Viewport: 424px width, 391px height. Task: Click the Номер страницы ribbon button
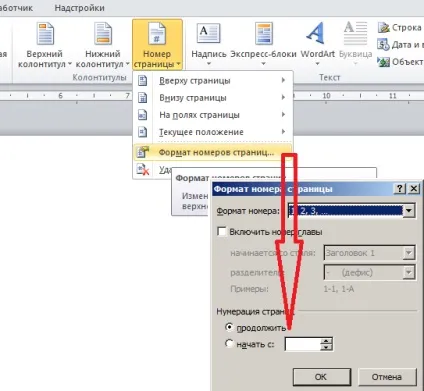pyautogui.click(x=157, y=45)
